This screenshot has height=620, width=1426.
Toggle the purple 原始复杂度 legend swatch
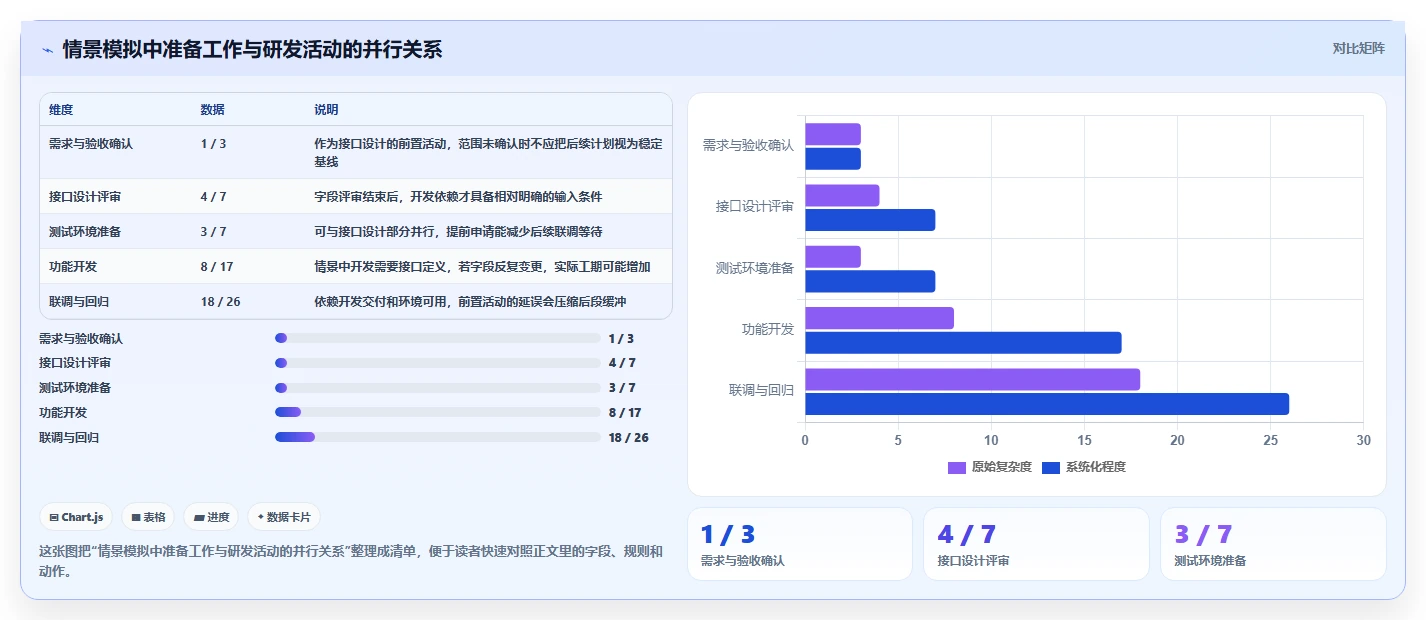pos(957,467)
